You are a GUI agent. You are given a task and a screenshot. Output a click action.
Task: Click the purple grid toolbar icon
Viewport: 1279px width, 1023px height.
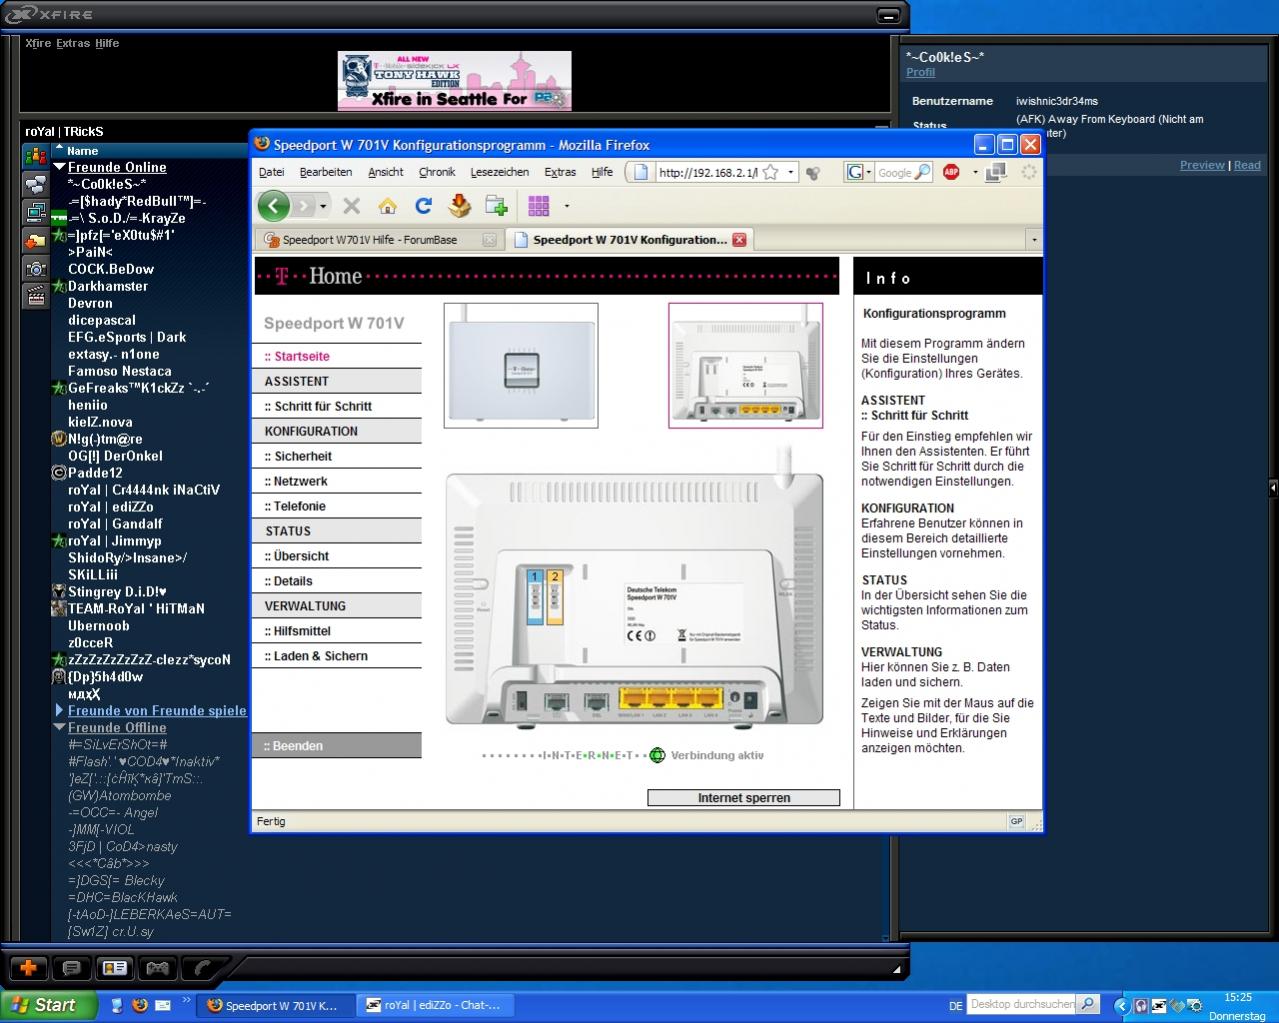(539, 206)
